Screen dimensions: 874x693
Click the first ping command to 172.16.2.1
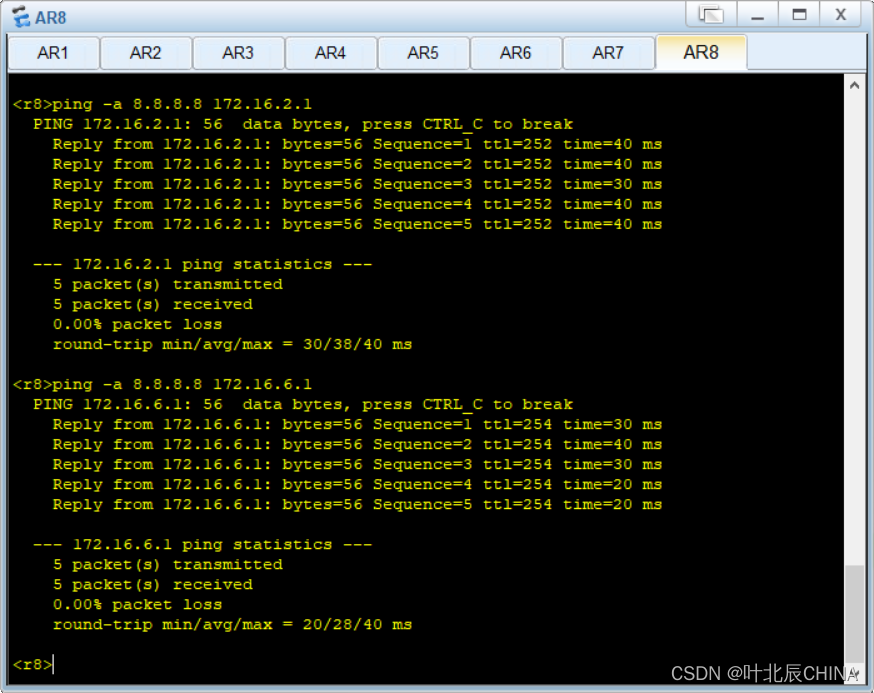click(162, 104)
